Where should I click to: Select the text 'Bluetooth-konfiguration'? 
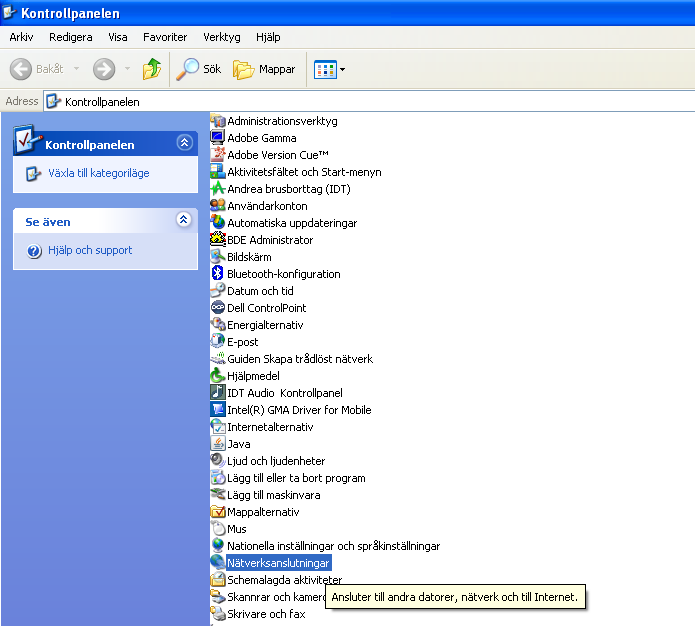[x=284, y=274]
